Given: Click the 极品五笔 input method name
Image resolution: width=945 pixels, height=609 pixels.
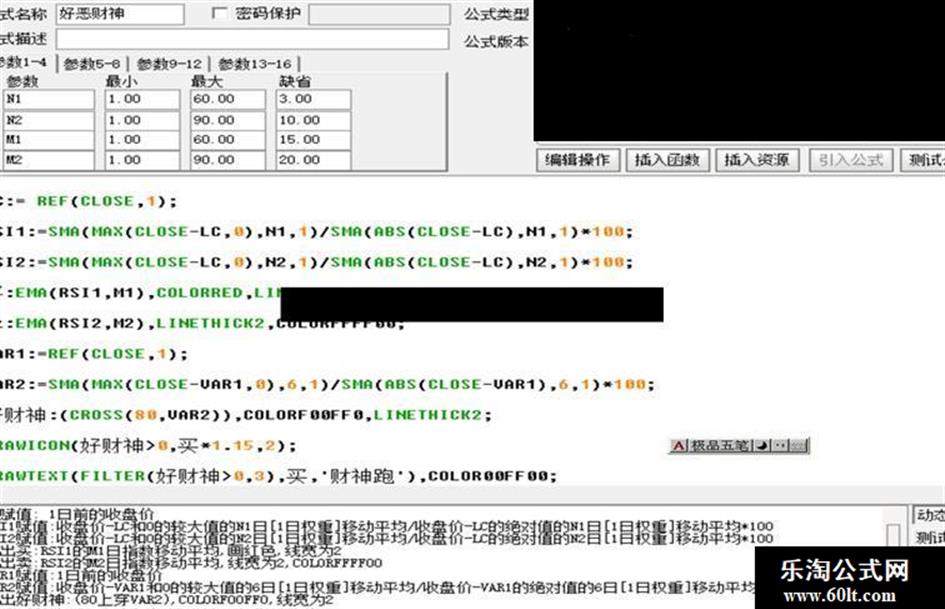Looking at the screenshot, I should [720, 446].
